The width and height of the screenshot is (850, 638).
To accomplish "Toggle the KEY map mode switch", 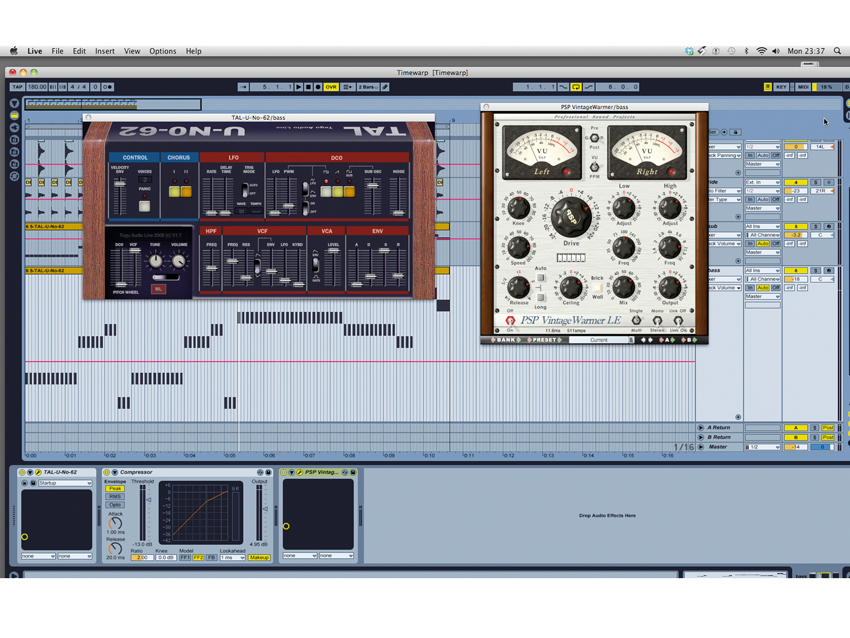I will click(x=781, y=87).
